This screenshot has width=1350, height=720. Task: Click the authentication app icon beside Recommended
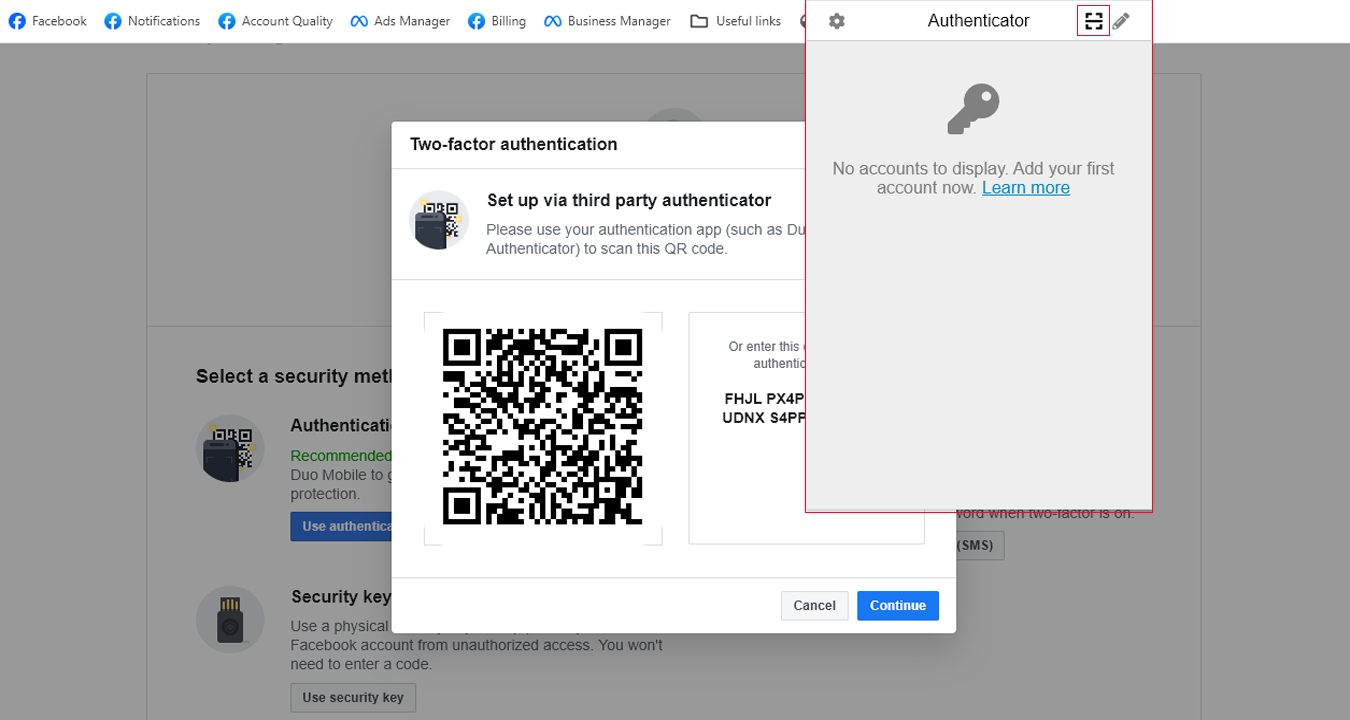click(230, 449)
